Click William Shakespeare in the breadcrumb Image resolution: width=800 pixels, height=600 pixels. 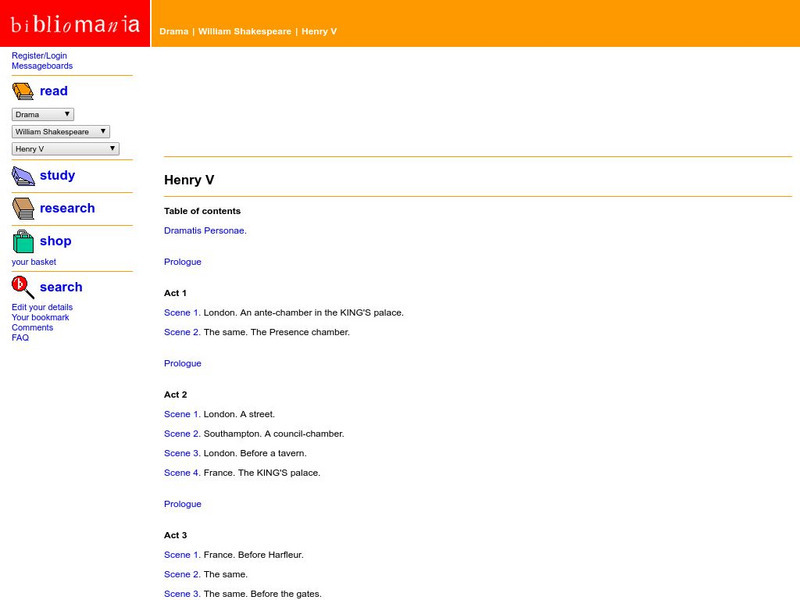[244, 31]
